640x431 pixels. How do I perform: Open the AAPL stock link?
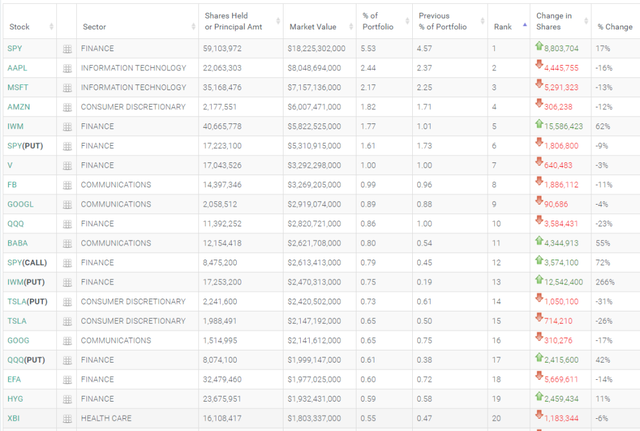click(17, 68)
